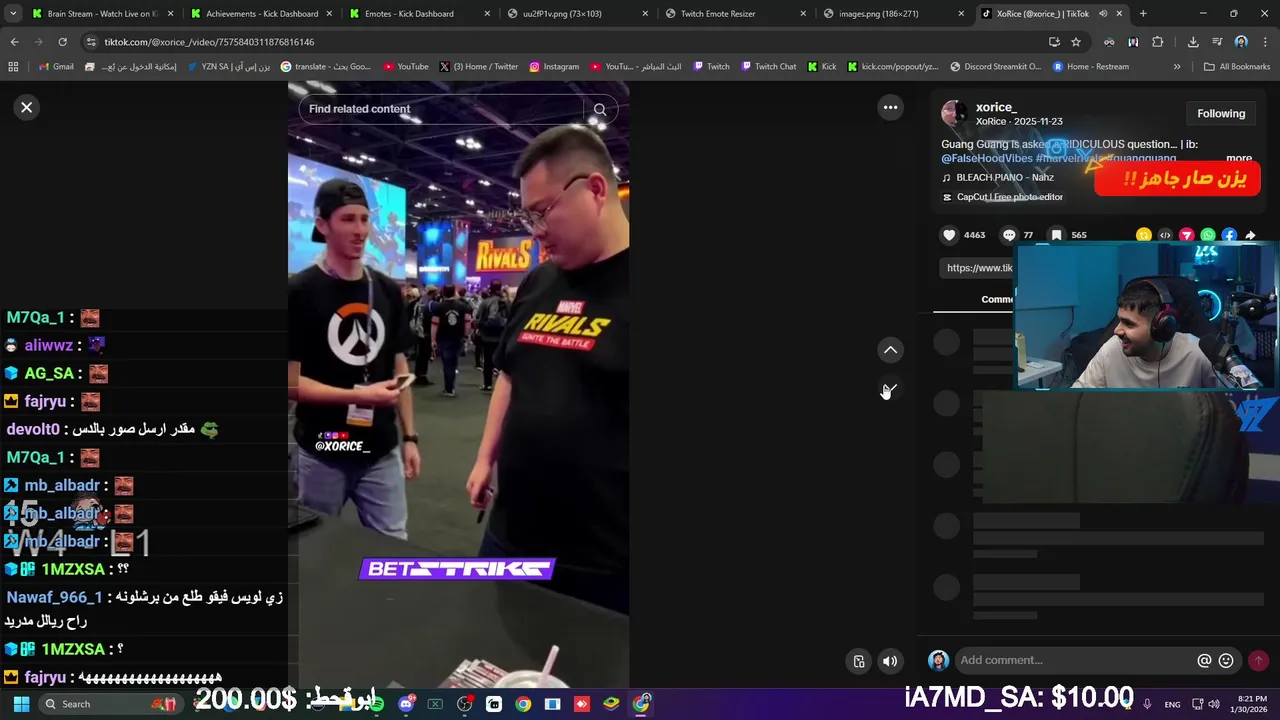Post comment with red arrow button

pos(1258,660)
